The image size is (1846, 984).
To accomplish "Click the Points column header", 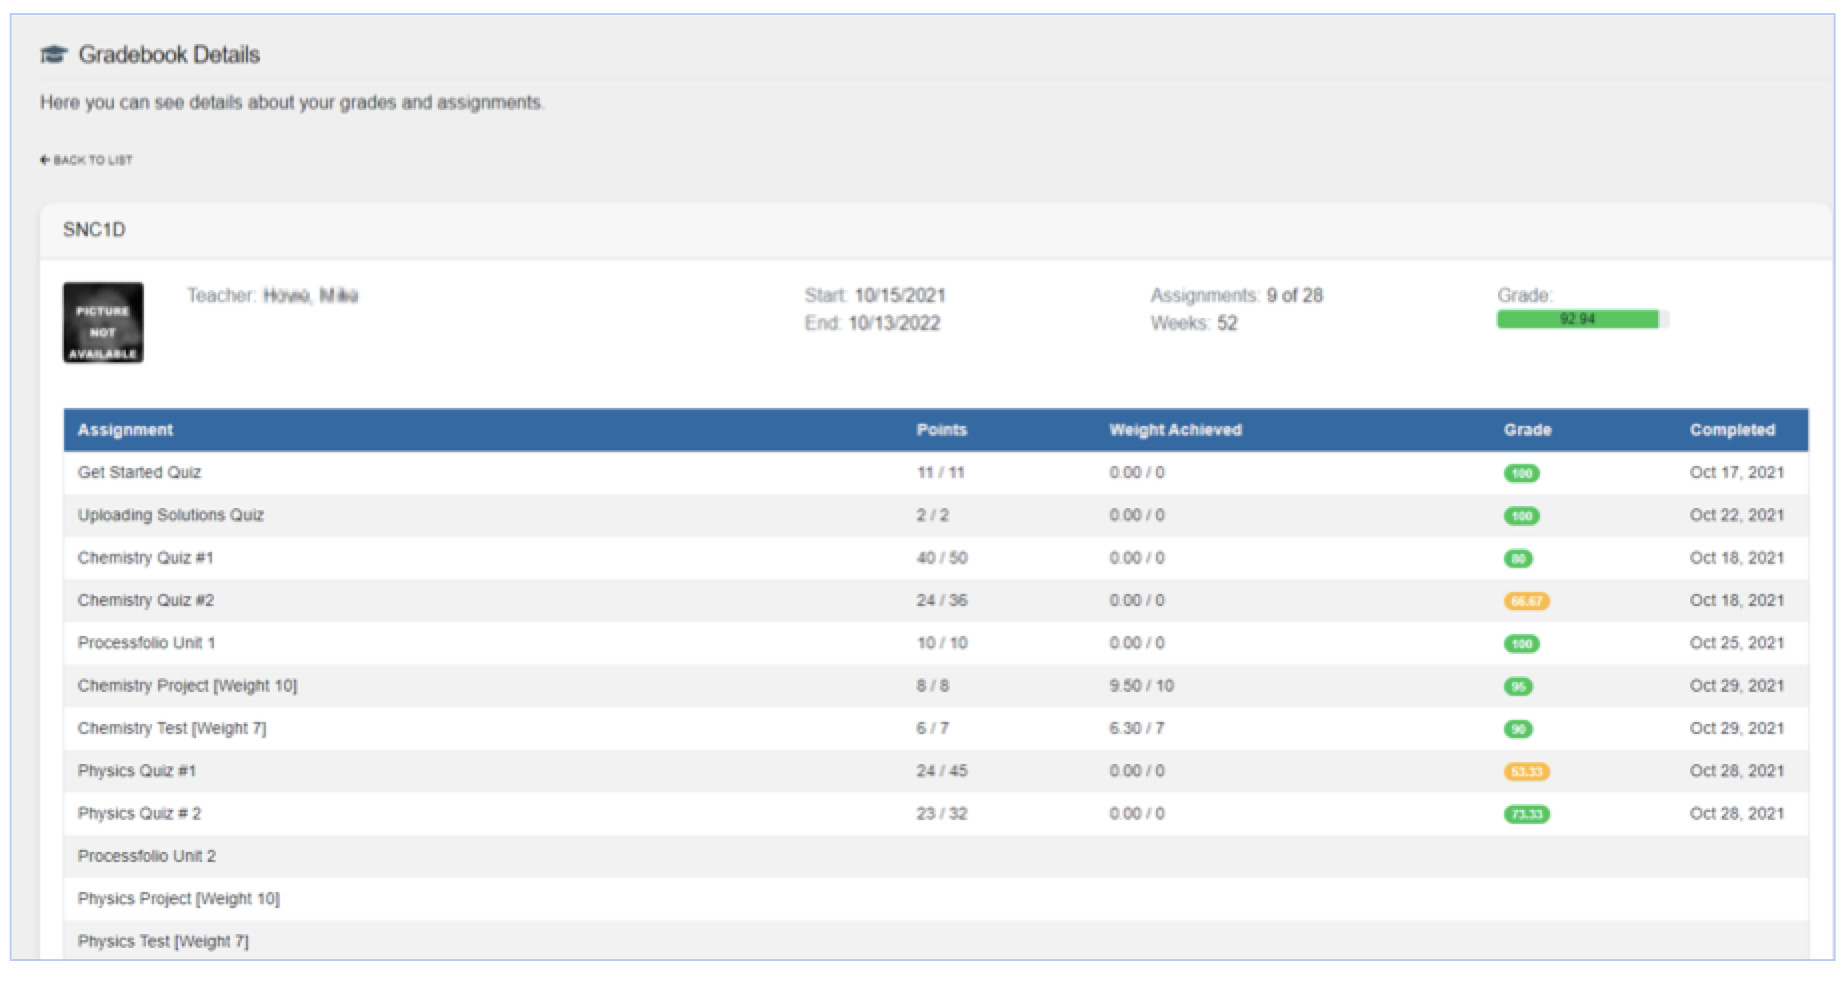I will coord(941,430).
